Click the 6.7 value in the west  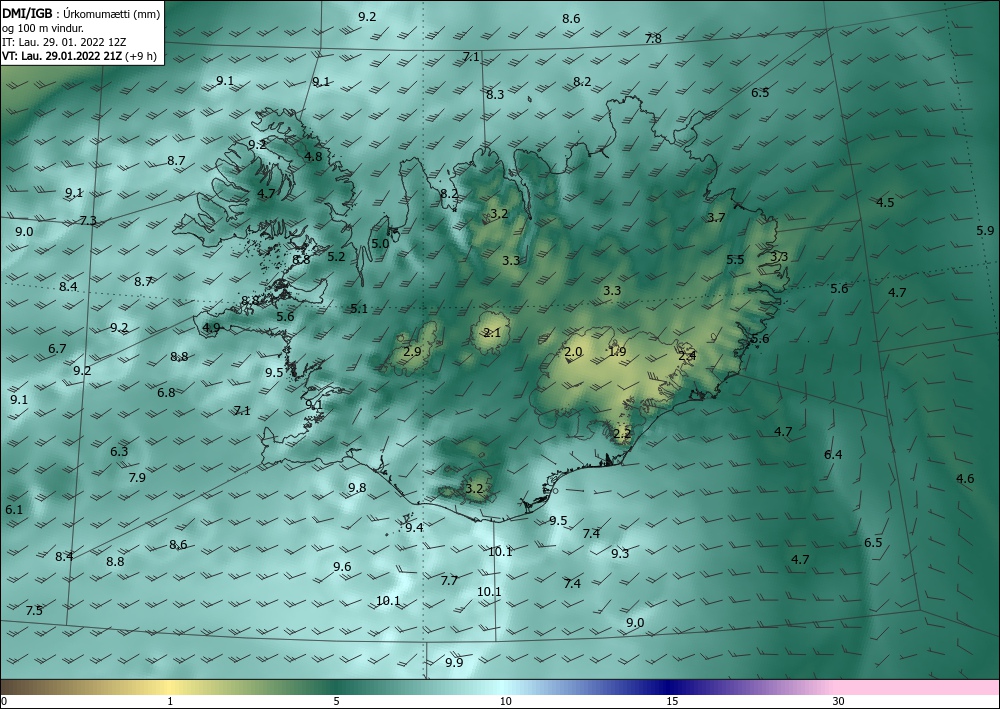[x=57, y=349]
